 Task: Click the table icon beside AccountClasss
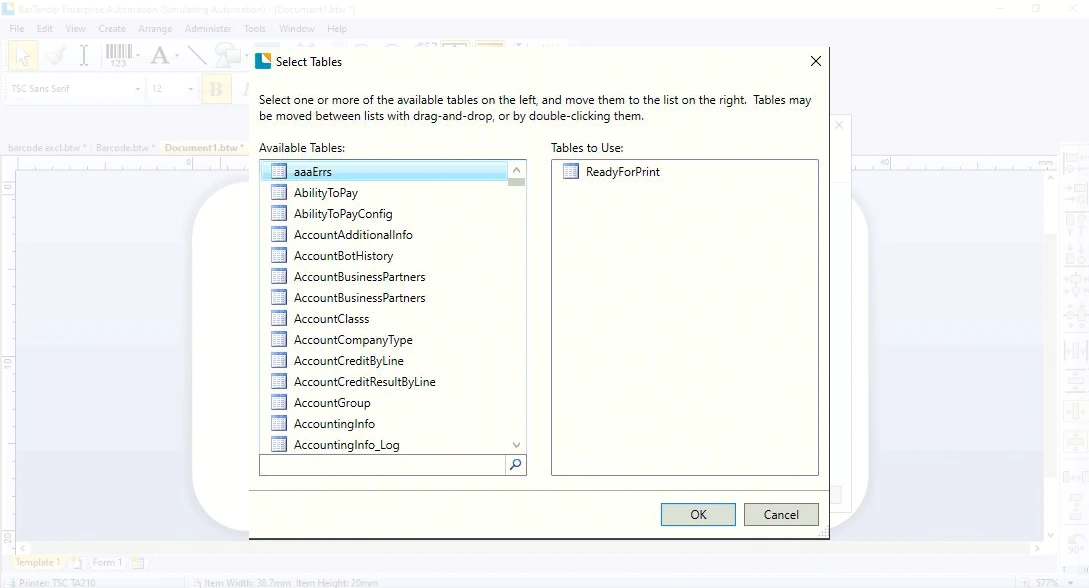coord(279,319)
